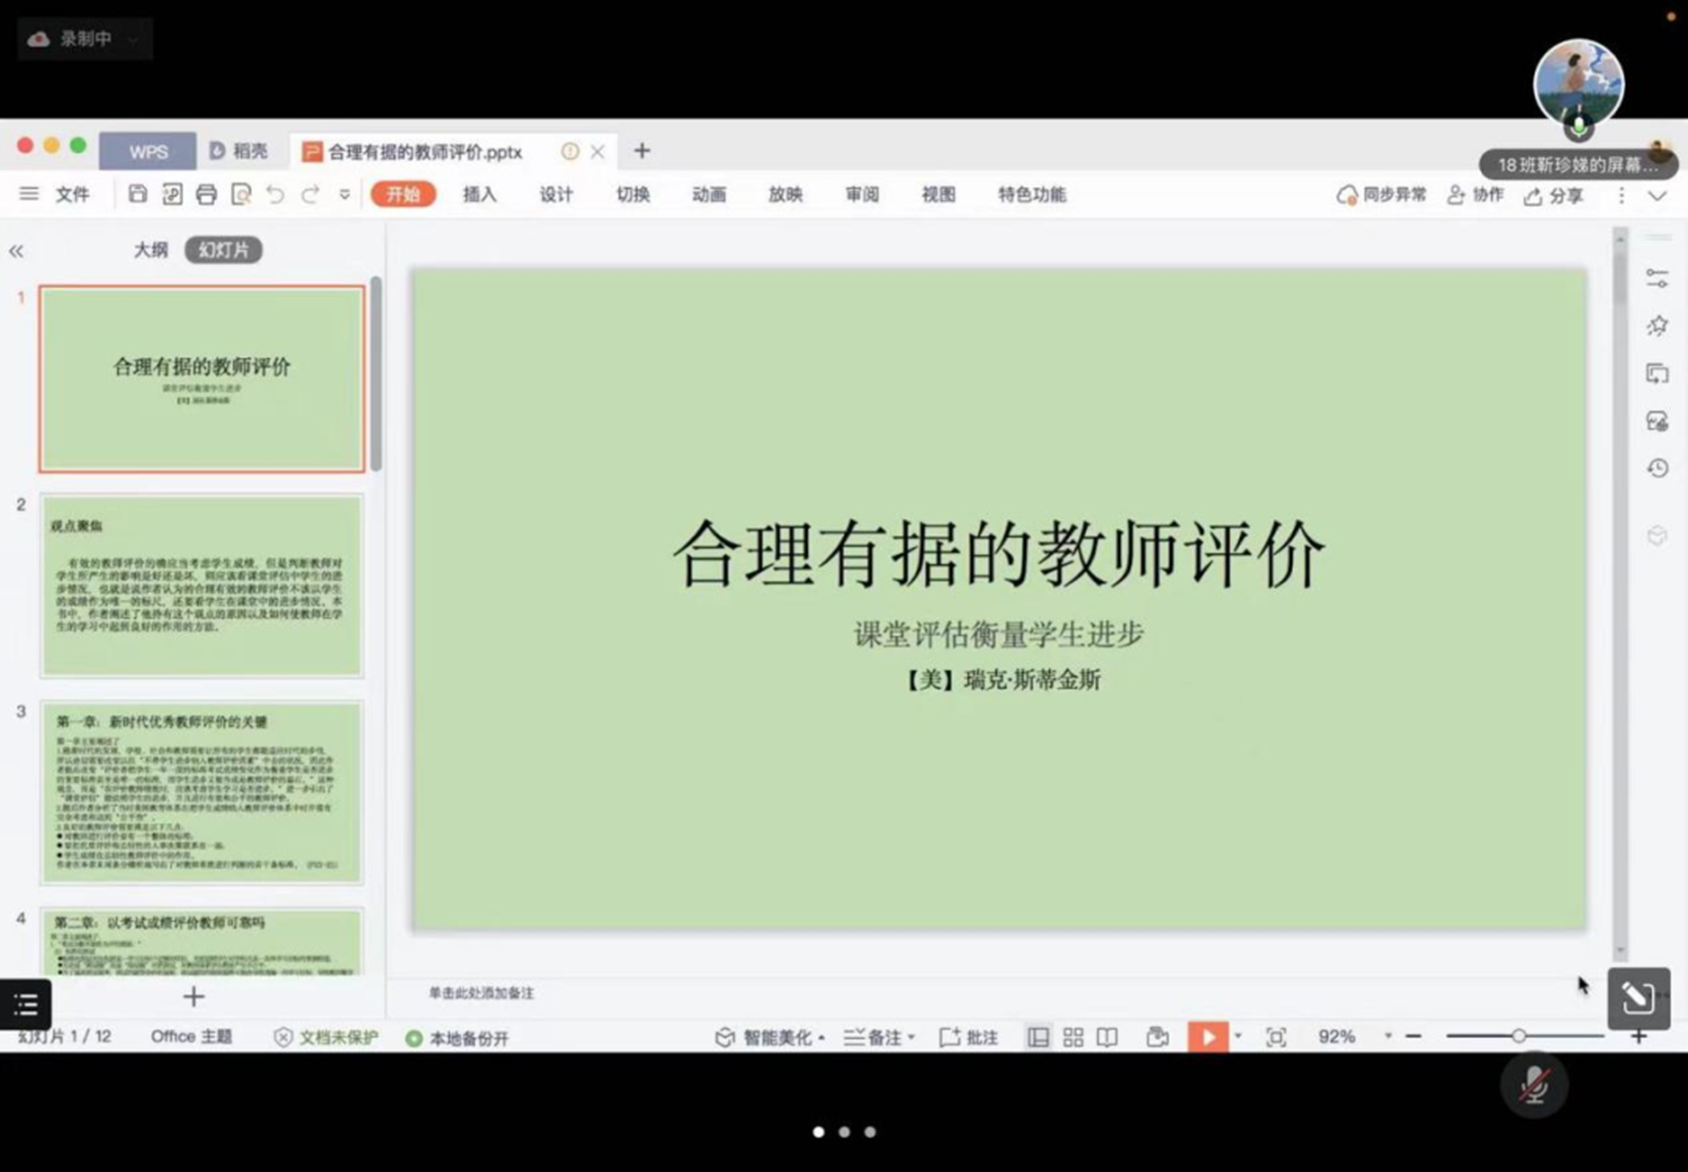Image resolution: width=1688 pixels, height=1172 pixels.
Task: Click the author text 瑞克·斯蒂金斯
Action: (x=1032, y=680)
